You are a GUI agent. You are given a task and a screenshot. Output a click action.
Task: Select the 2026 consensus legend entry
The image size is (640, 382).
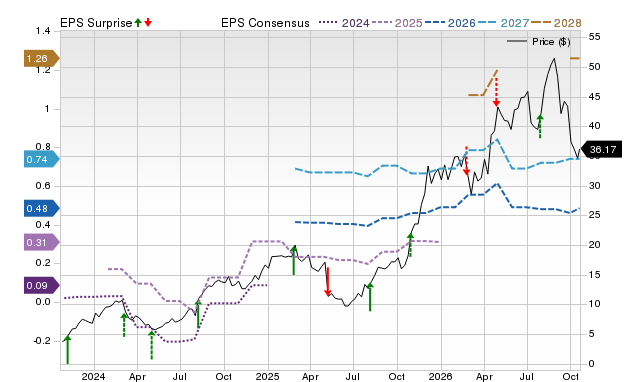pos(450,23)
